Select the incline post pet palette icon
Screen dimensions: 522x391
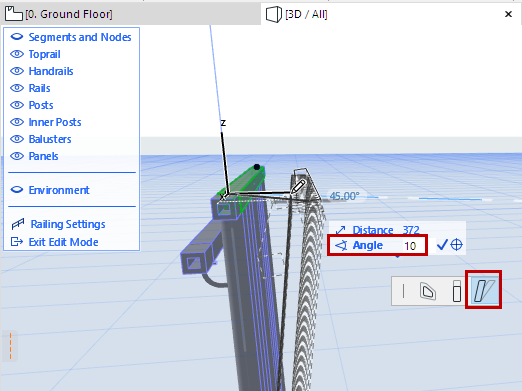point(484,291)
